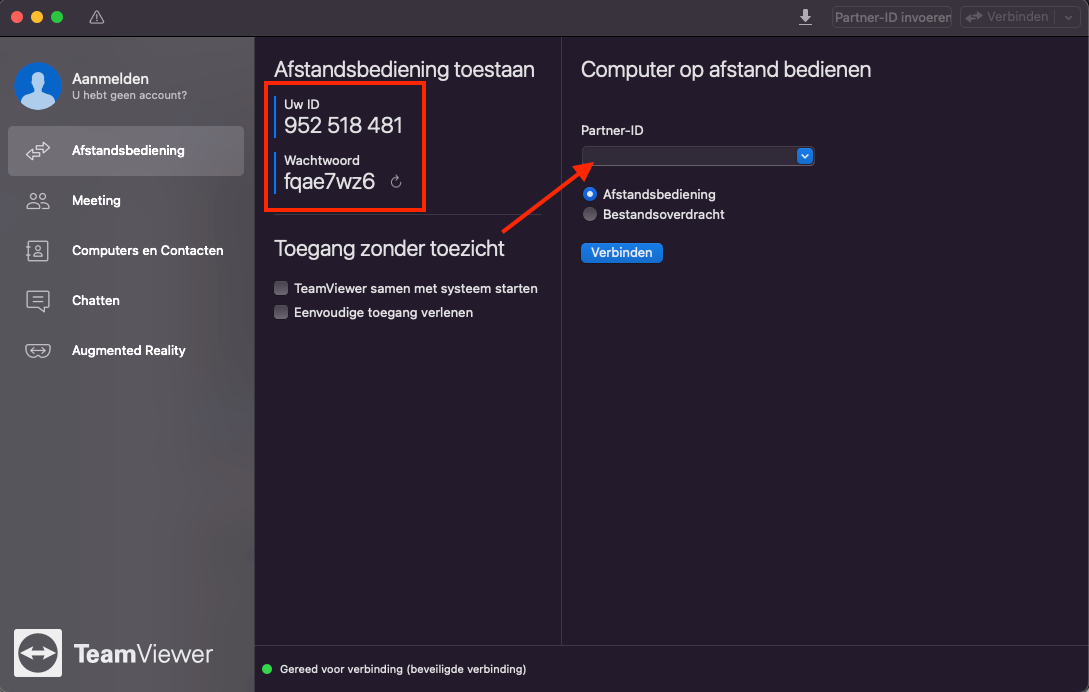Click the warning triangle icon in title bar
The width and height of the screenshot is (1089, 692).
(97, 17)
